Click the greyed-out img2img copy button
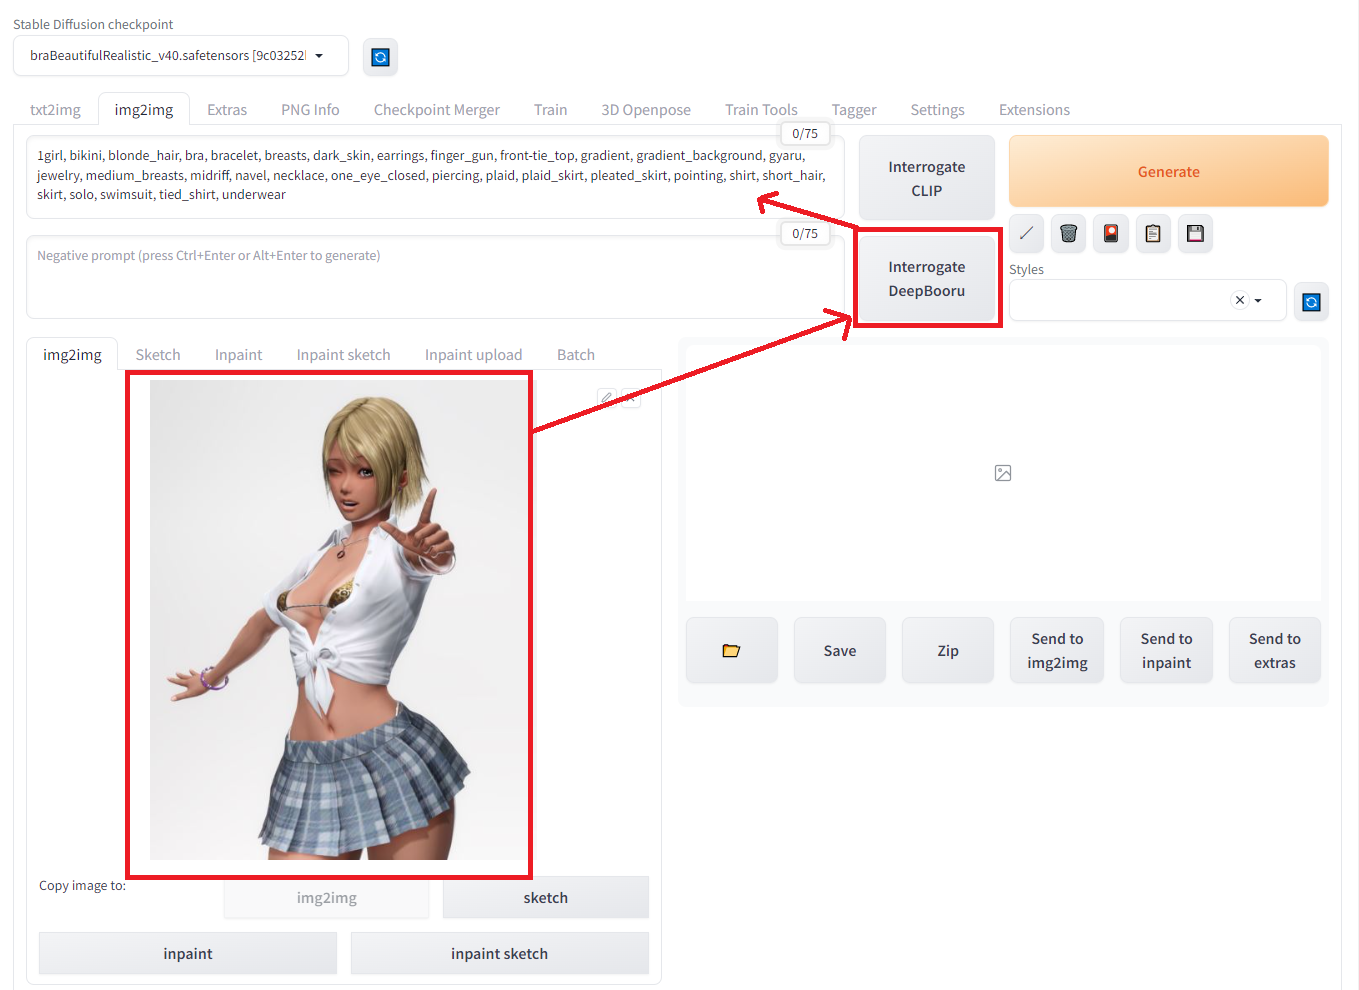Viewport: 1359px width, 990px height. [327, 898]
